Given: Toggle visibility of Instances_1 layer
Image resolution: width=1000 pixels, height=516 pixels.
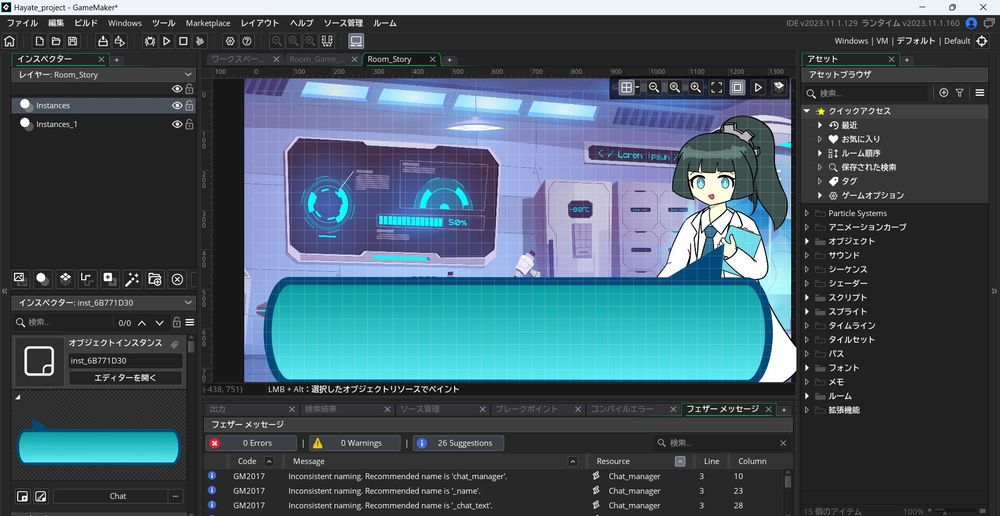Looking at the screenshot, I should point(177,124).
